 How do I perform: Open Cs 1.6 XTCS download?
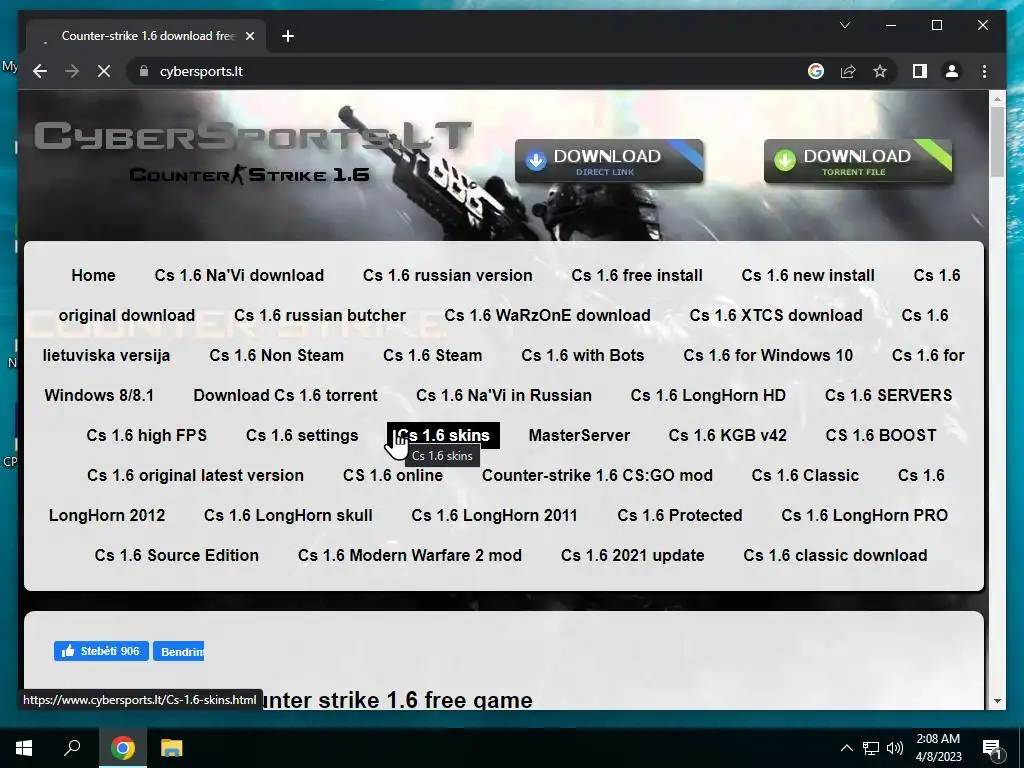(x=776, y=315)
